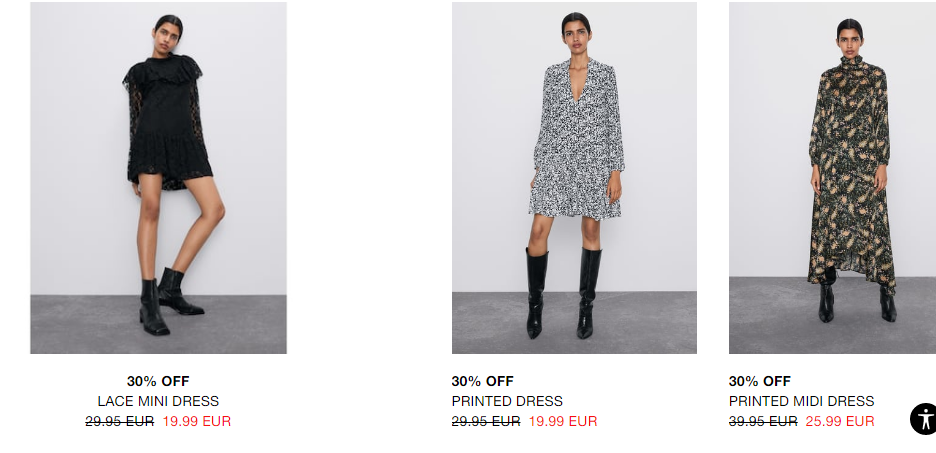Click the 25.99 EUR sale price
Image resolution: width=936 pixels, height=453 pixels.
[839, 421]
